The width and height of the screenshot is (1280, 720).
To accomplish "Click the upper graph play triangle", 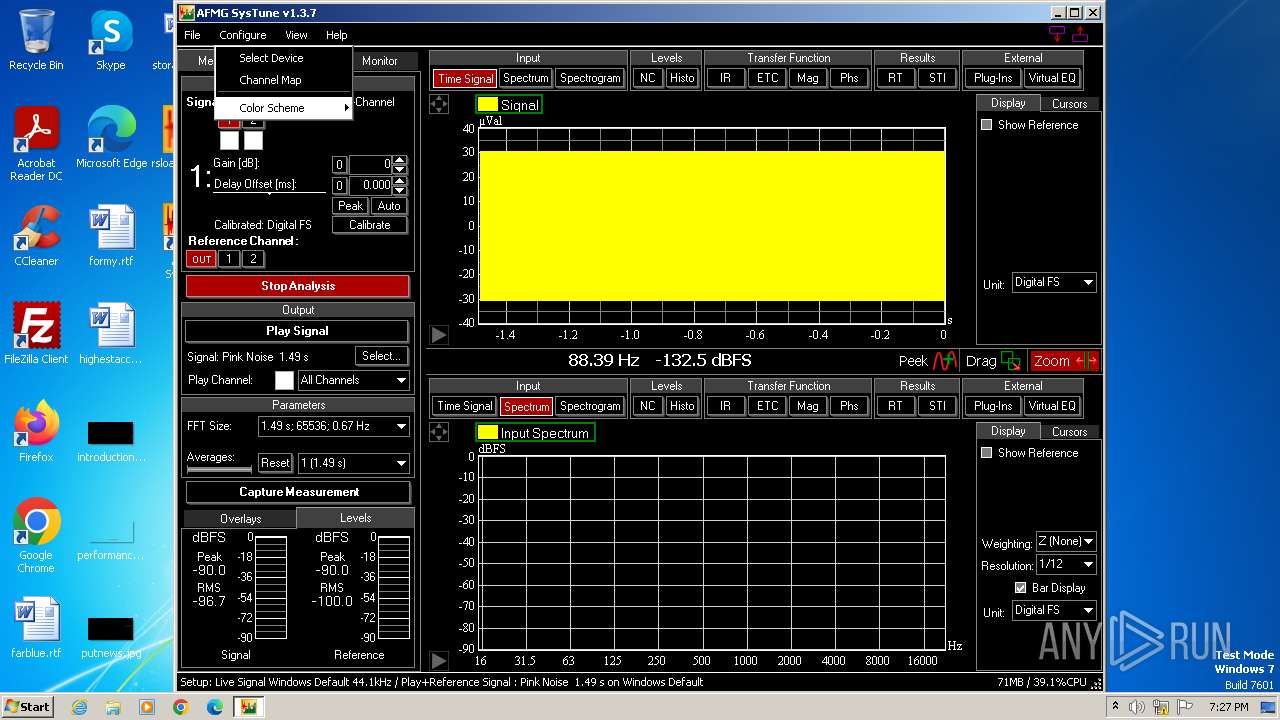I will pyautogui.click(x=439, y=335).
